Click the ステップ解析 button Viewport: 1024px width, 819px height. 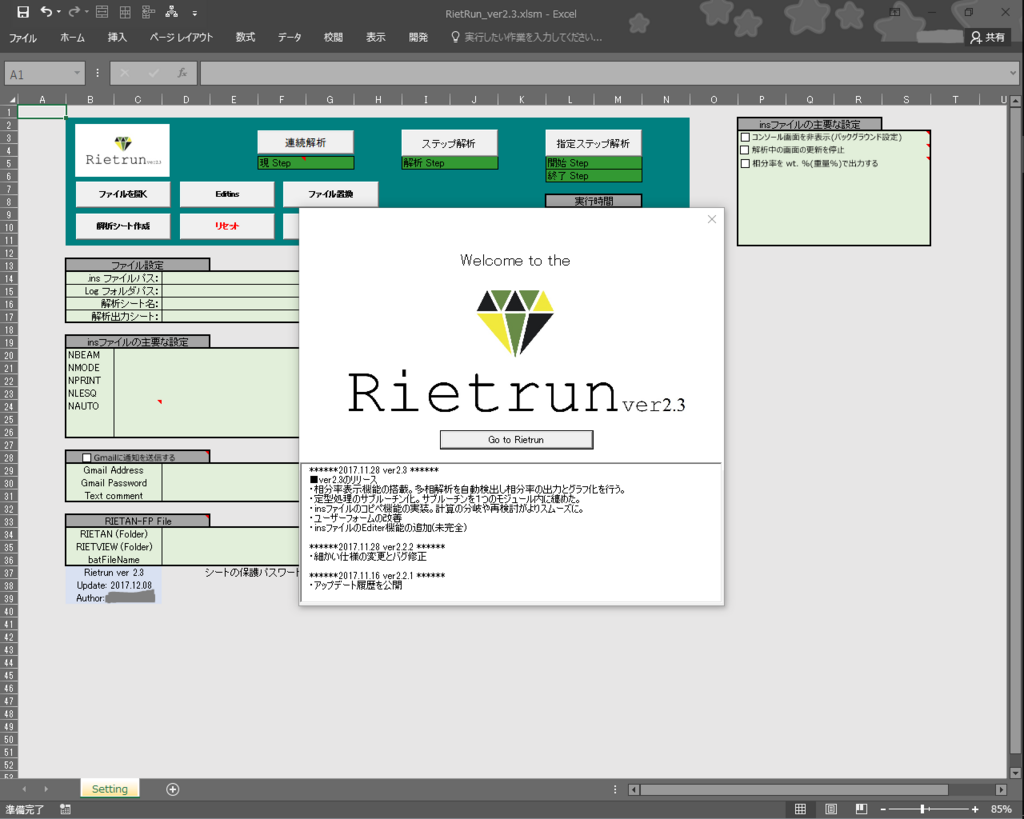pos(449,142)
